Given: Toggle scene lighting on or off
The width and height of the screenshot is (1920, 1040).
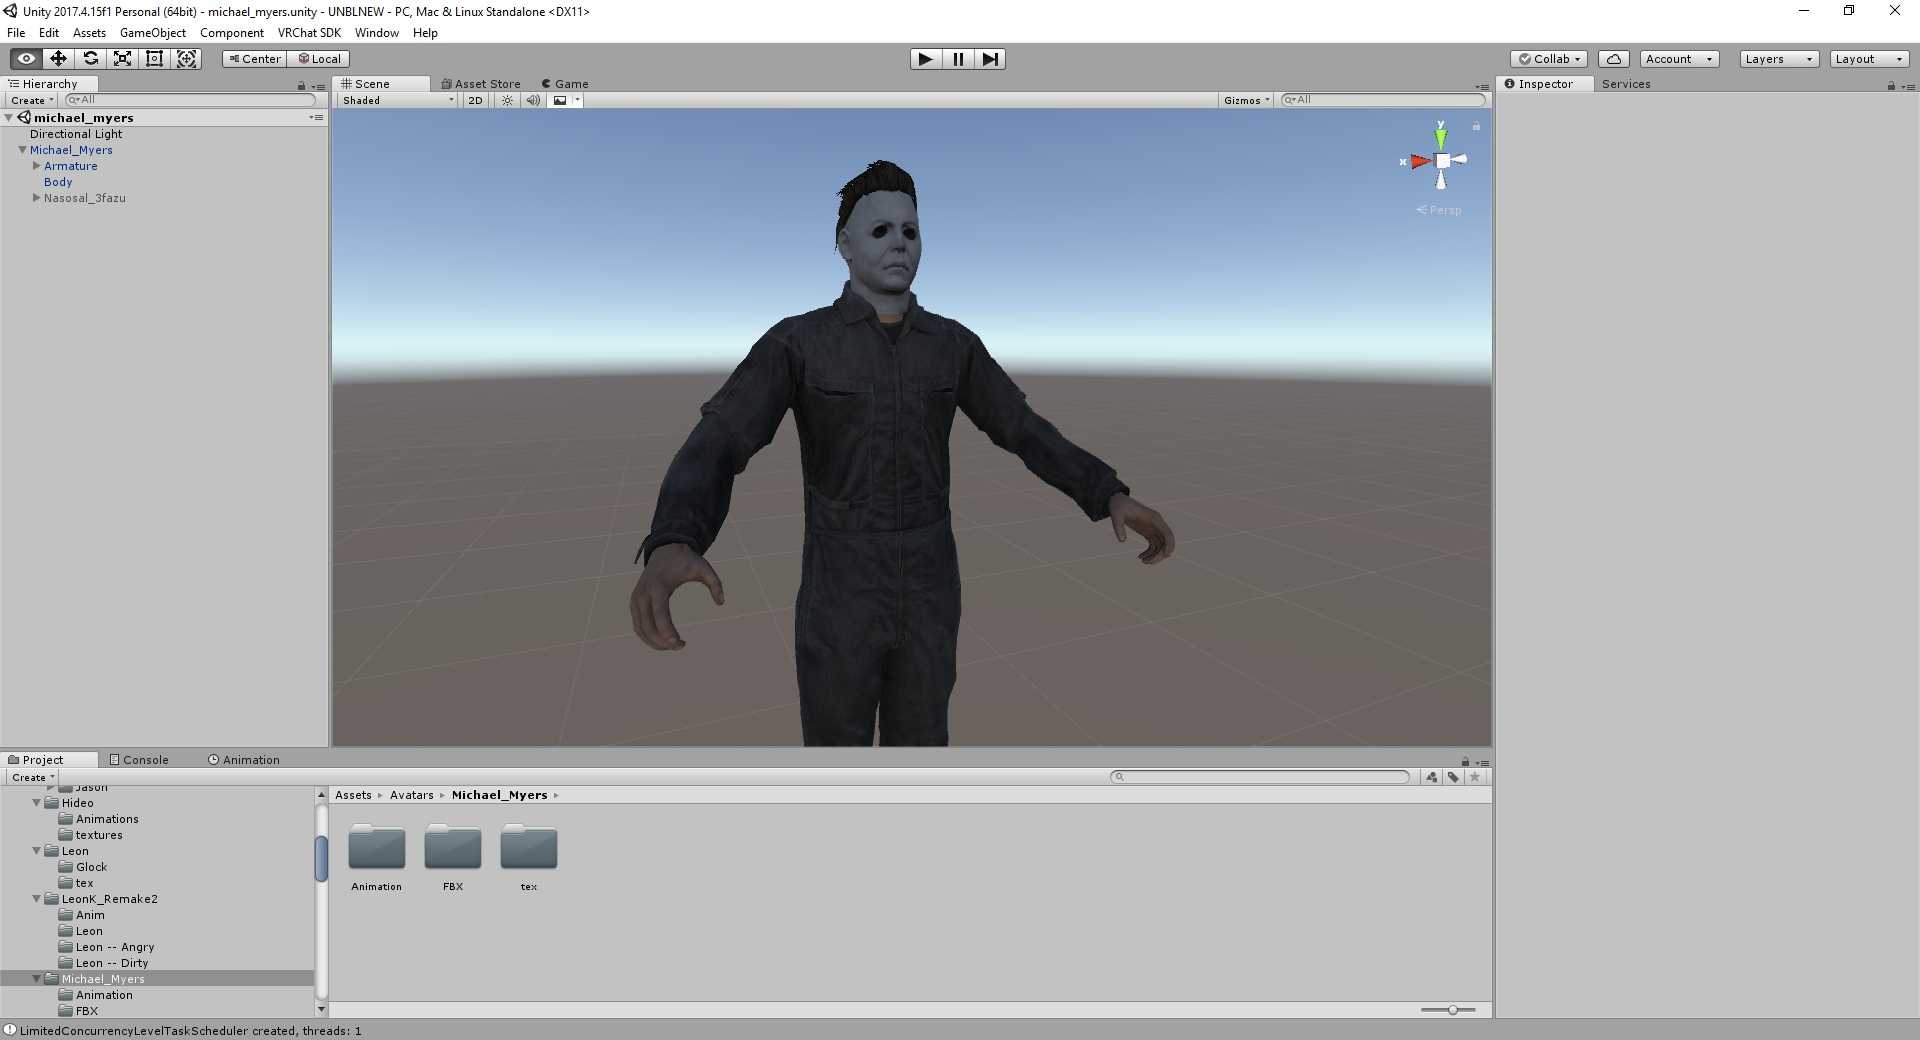Looking at the screenshot, I should 507,100.
